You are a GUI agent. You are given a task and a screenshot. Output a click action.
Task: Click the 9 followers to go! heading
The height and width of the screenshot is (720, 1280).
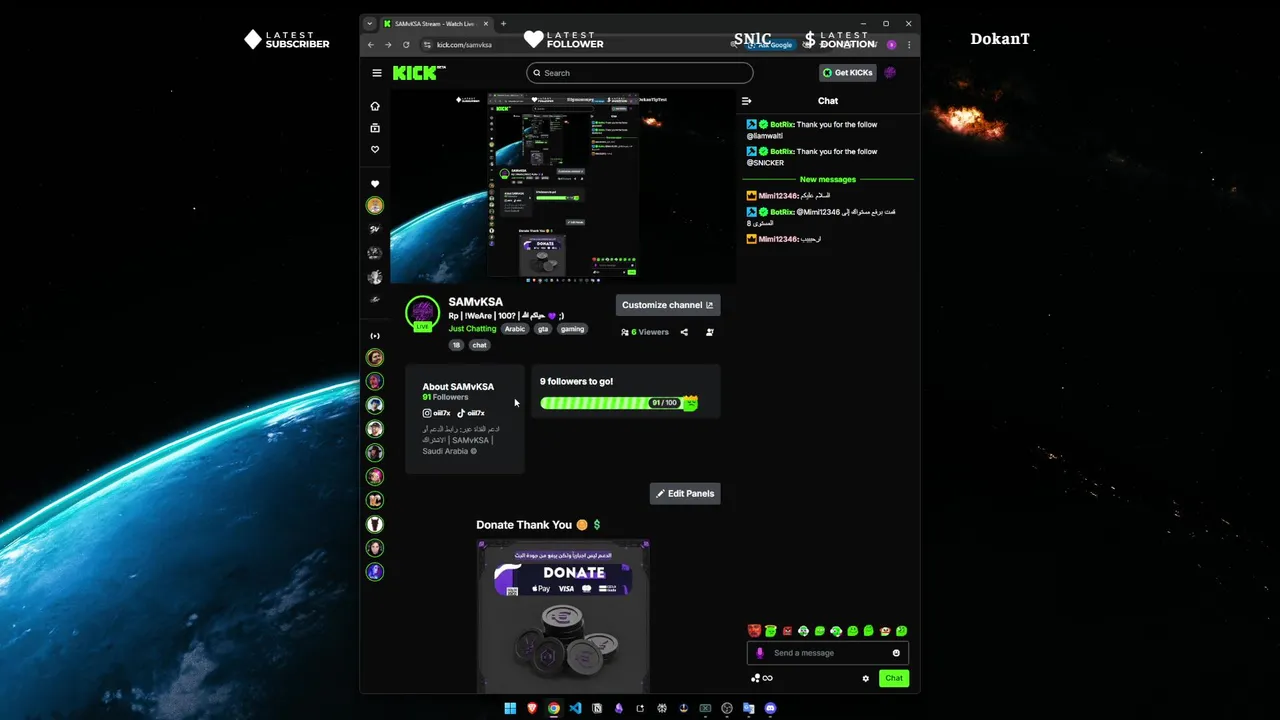click(x=577, y=381)
